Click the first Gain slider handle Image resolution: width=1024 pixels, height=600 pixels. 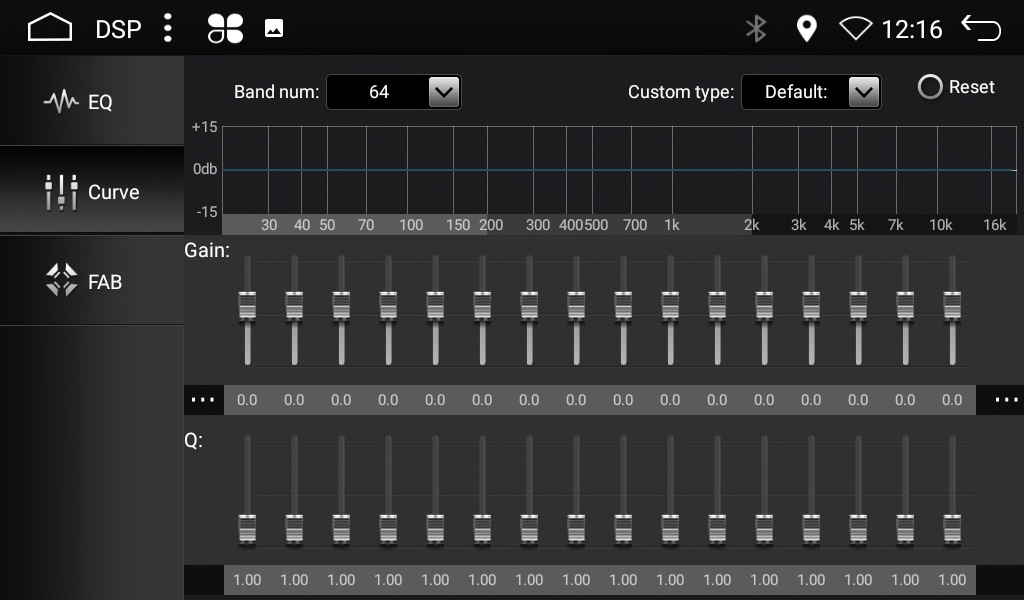point(247,306)
